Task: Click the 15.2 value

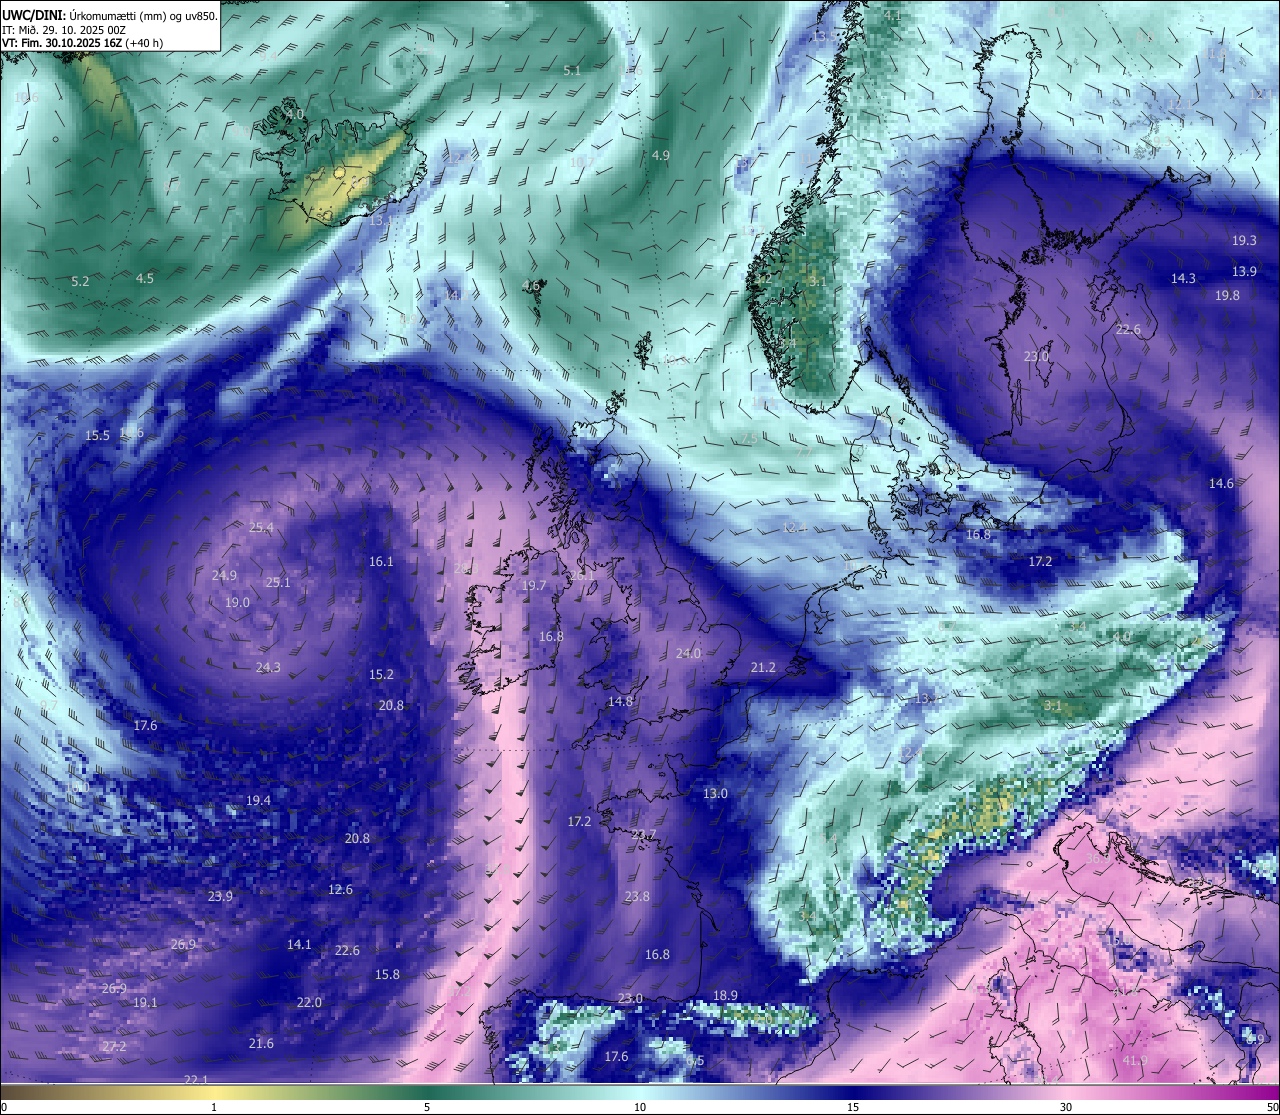Action: point(381,675)
